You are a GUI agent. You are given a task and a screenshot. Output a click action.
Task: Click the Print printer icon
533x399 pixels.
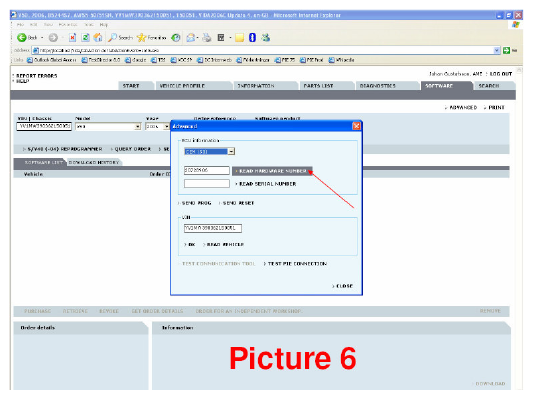206,37
